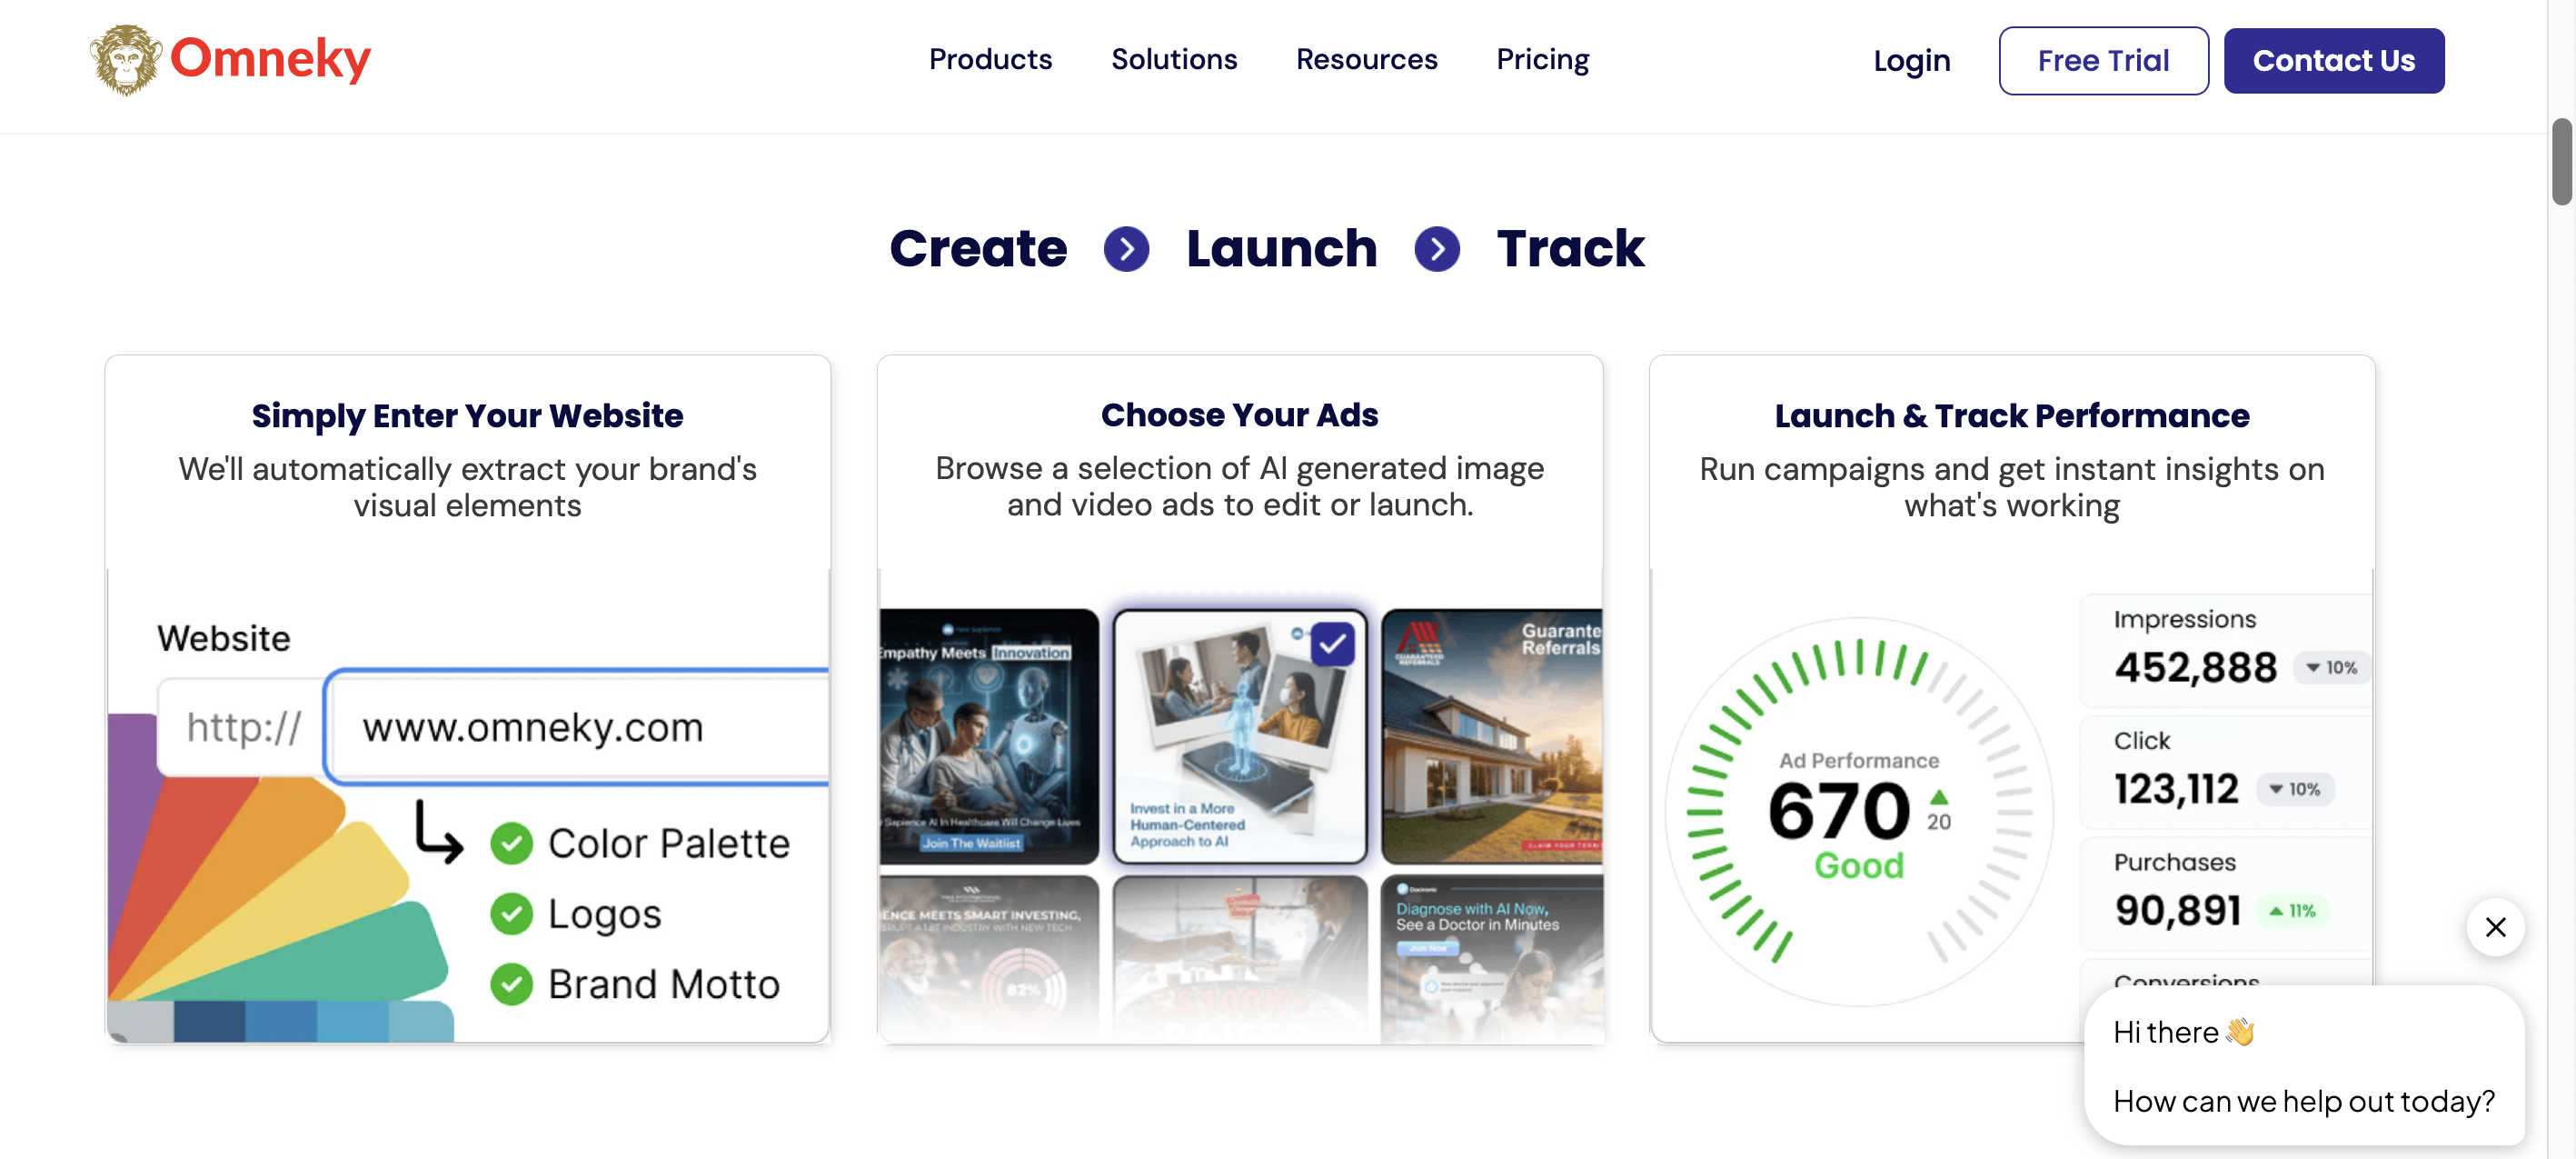Screen dimensions: 2576x1159
Task: Click the green up arrow beside 670 score
Action: pyautogui.click(x=1939, y=797)
